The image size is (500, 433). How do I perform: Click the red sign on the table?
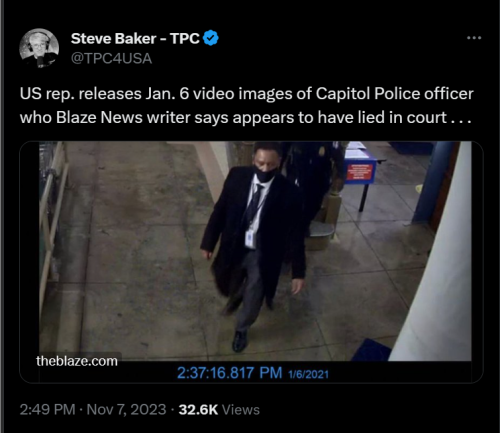click(x=360, y=171)
